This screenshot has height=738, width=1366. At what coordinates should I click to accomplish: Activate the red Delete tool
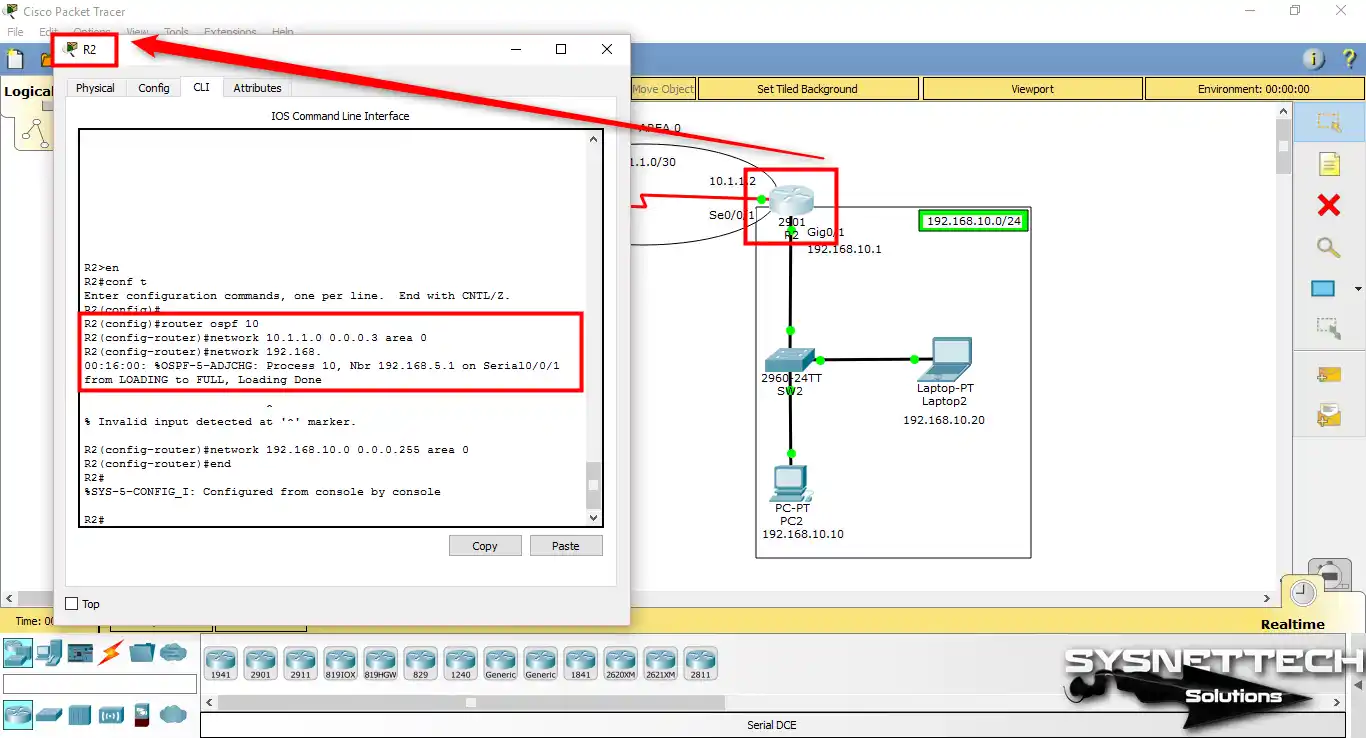coord(1328,205)
